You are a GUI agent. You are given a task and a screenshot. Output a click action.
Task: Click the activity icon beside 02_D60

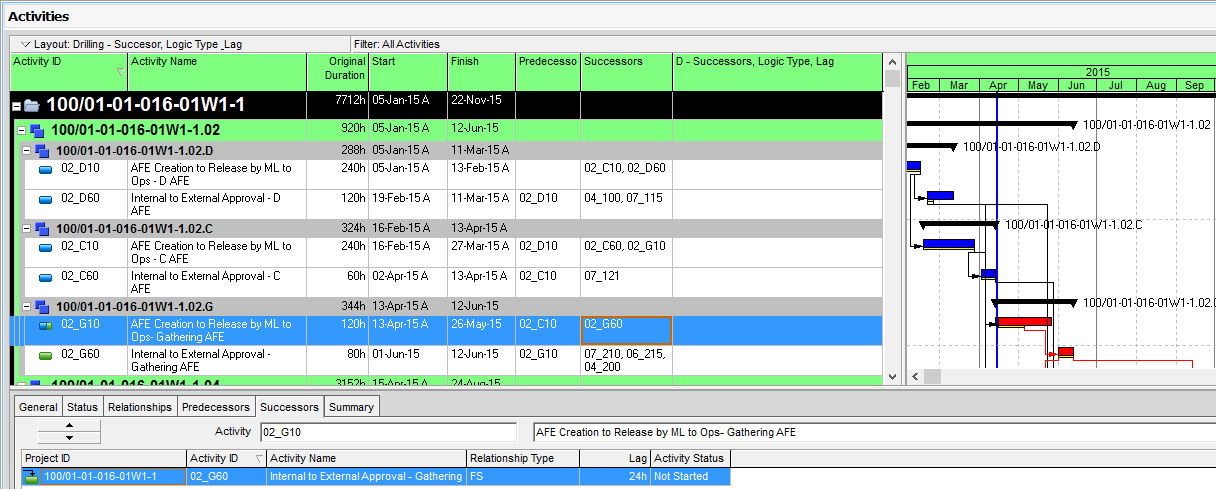point(45,199)
